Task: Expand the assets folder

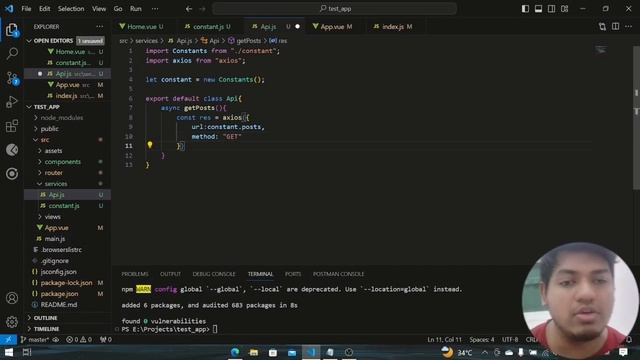Action: point(53,151)
